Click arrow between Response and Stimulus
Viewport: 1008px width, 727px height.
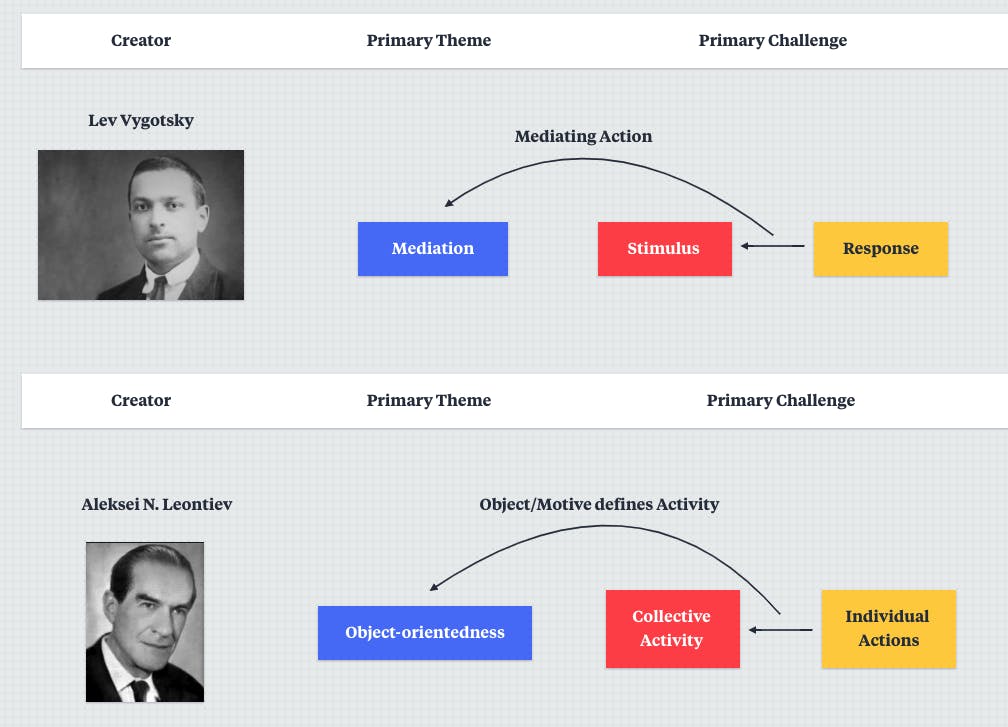772,246
